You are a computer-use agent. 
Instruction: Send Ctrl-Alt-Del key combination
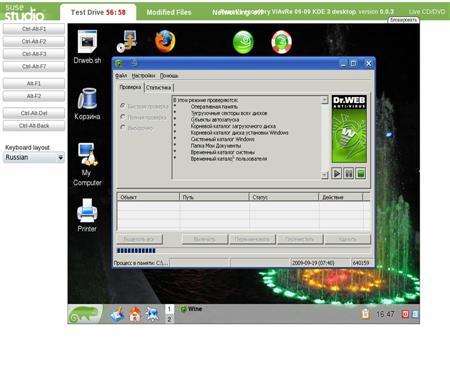pos(34,113)
